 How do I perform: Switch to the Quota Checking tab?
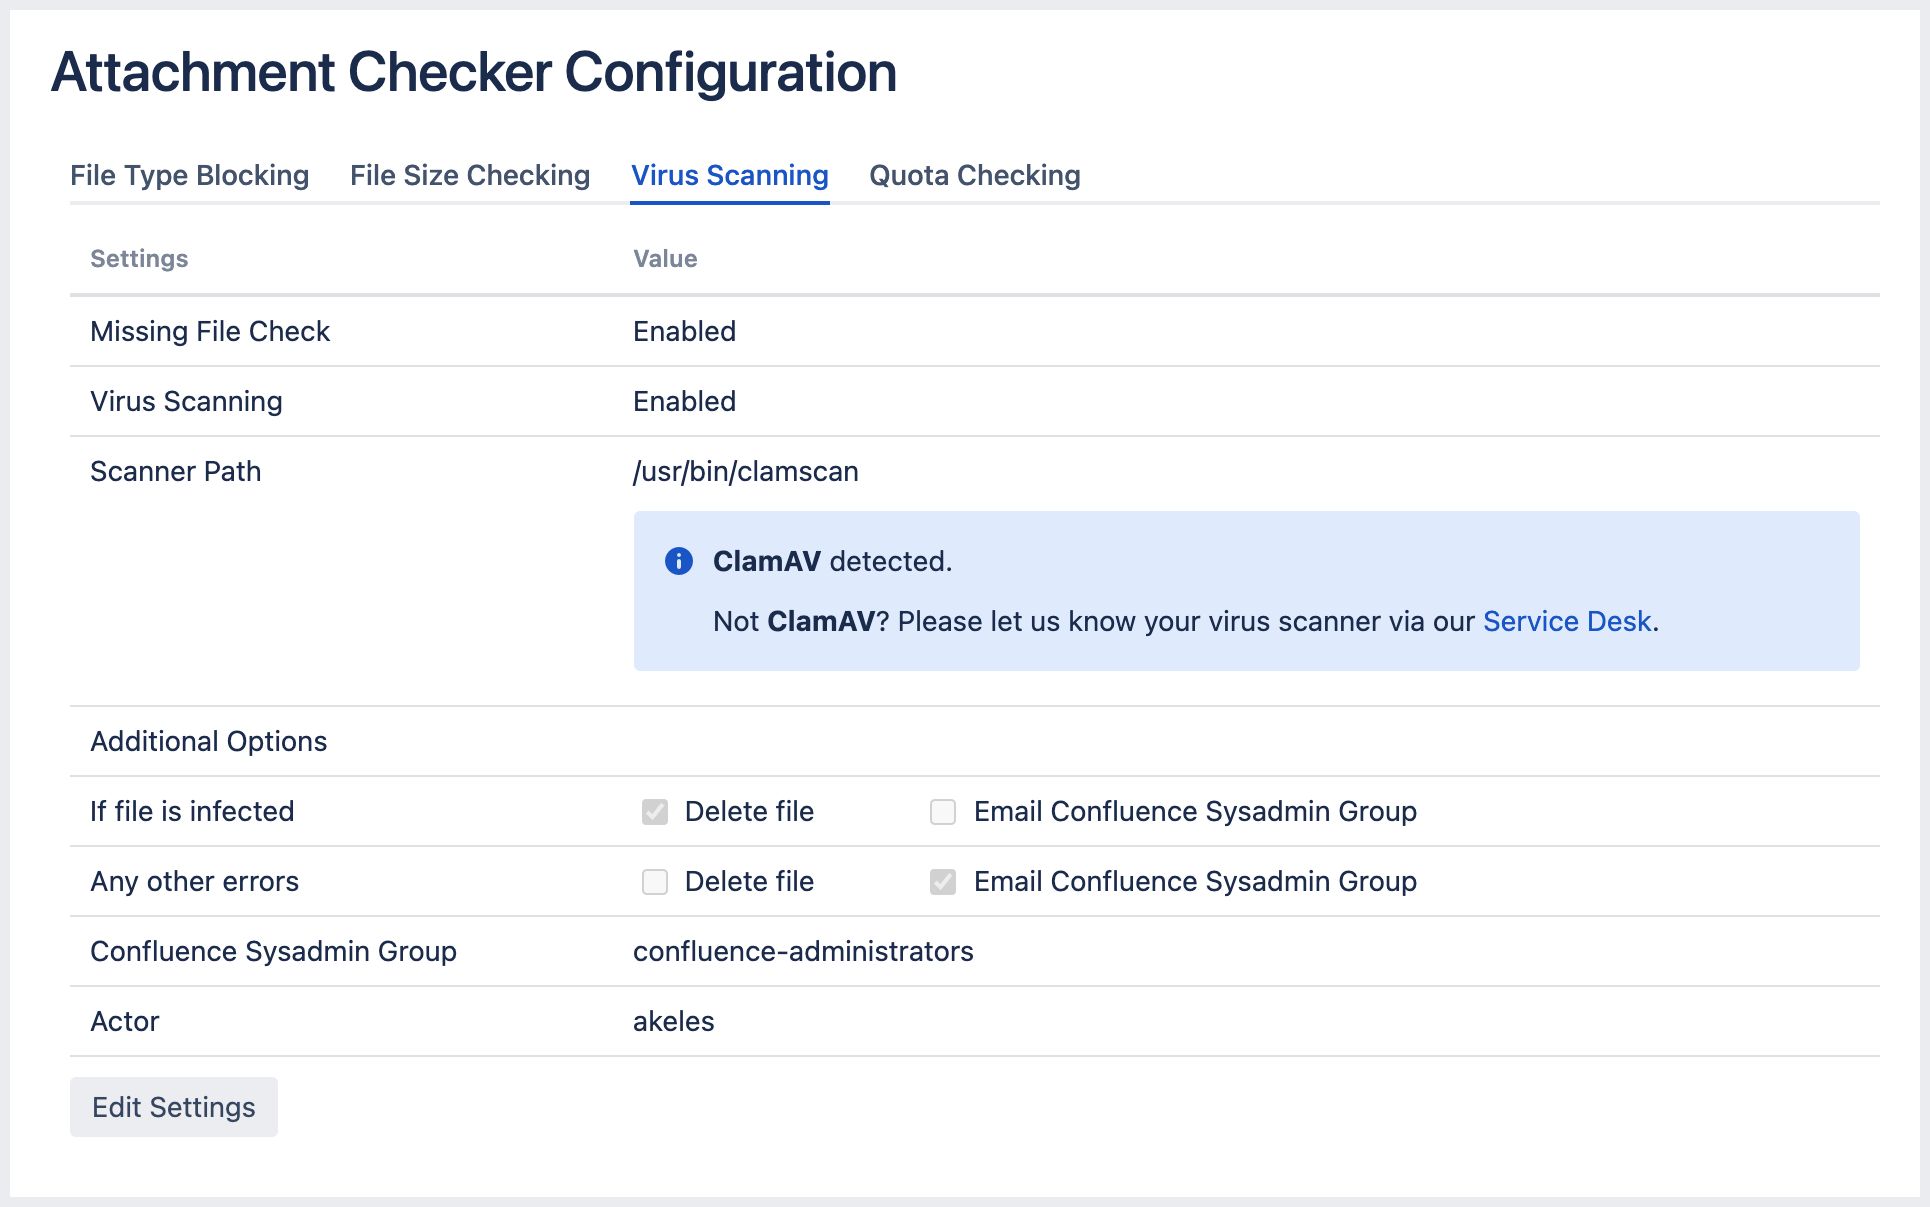click(x=975, y=175)
